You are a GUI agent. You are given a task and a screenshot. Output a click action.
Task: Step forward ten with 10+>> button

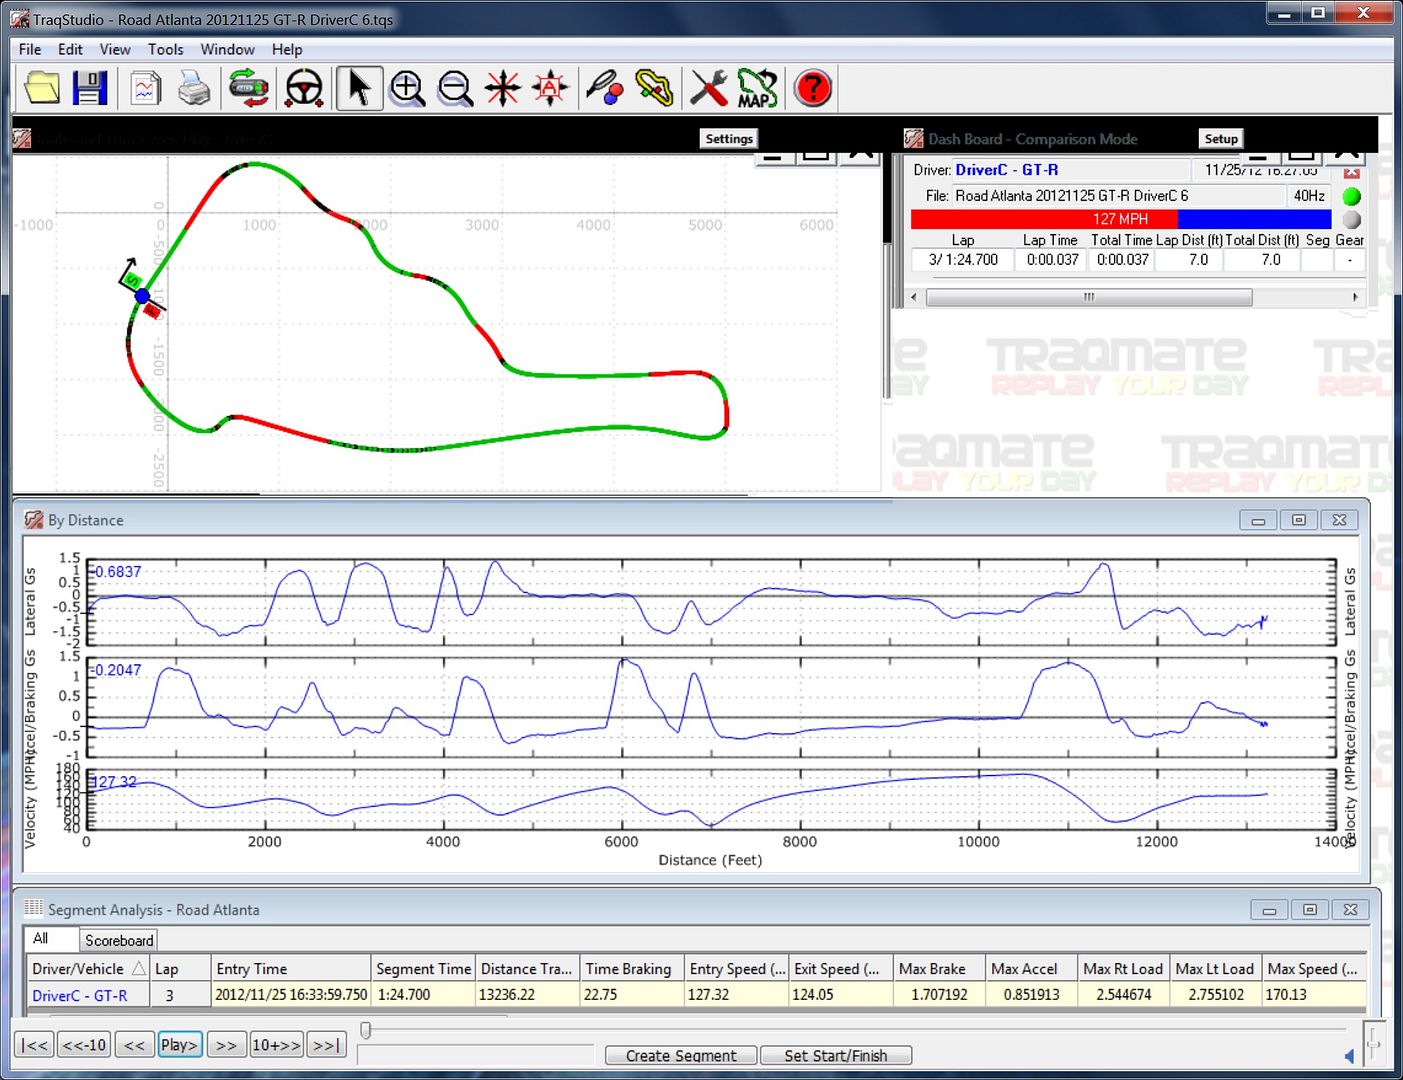pyautogui.click(x=276, y=1045)
